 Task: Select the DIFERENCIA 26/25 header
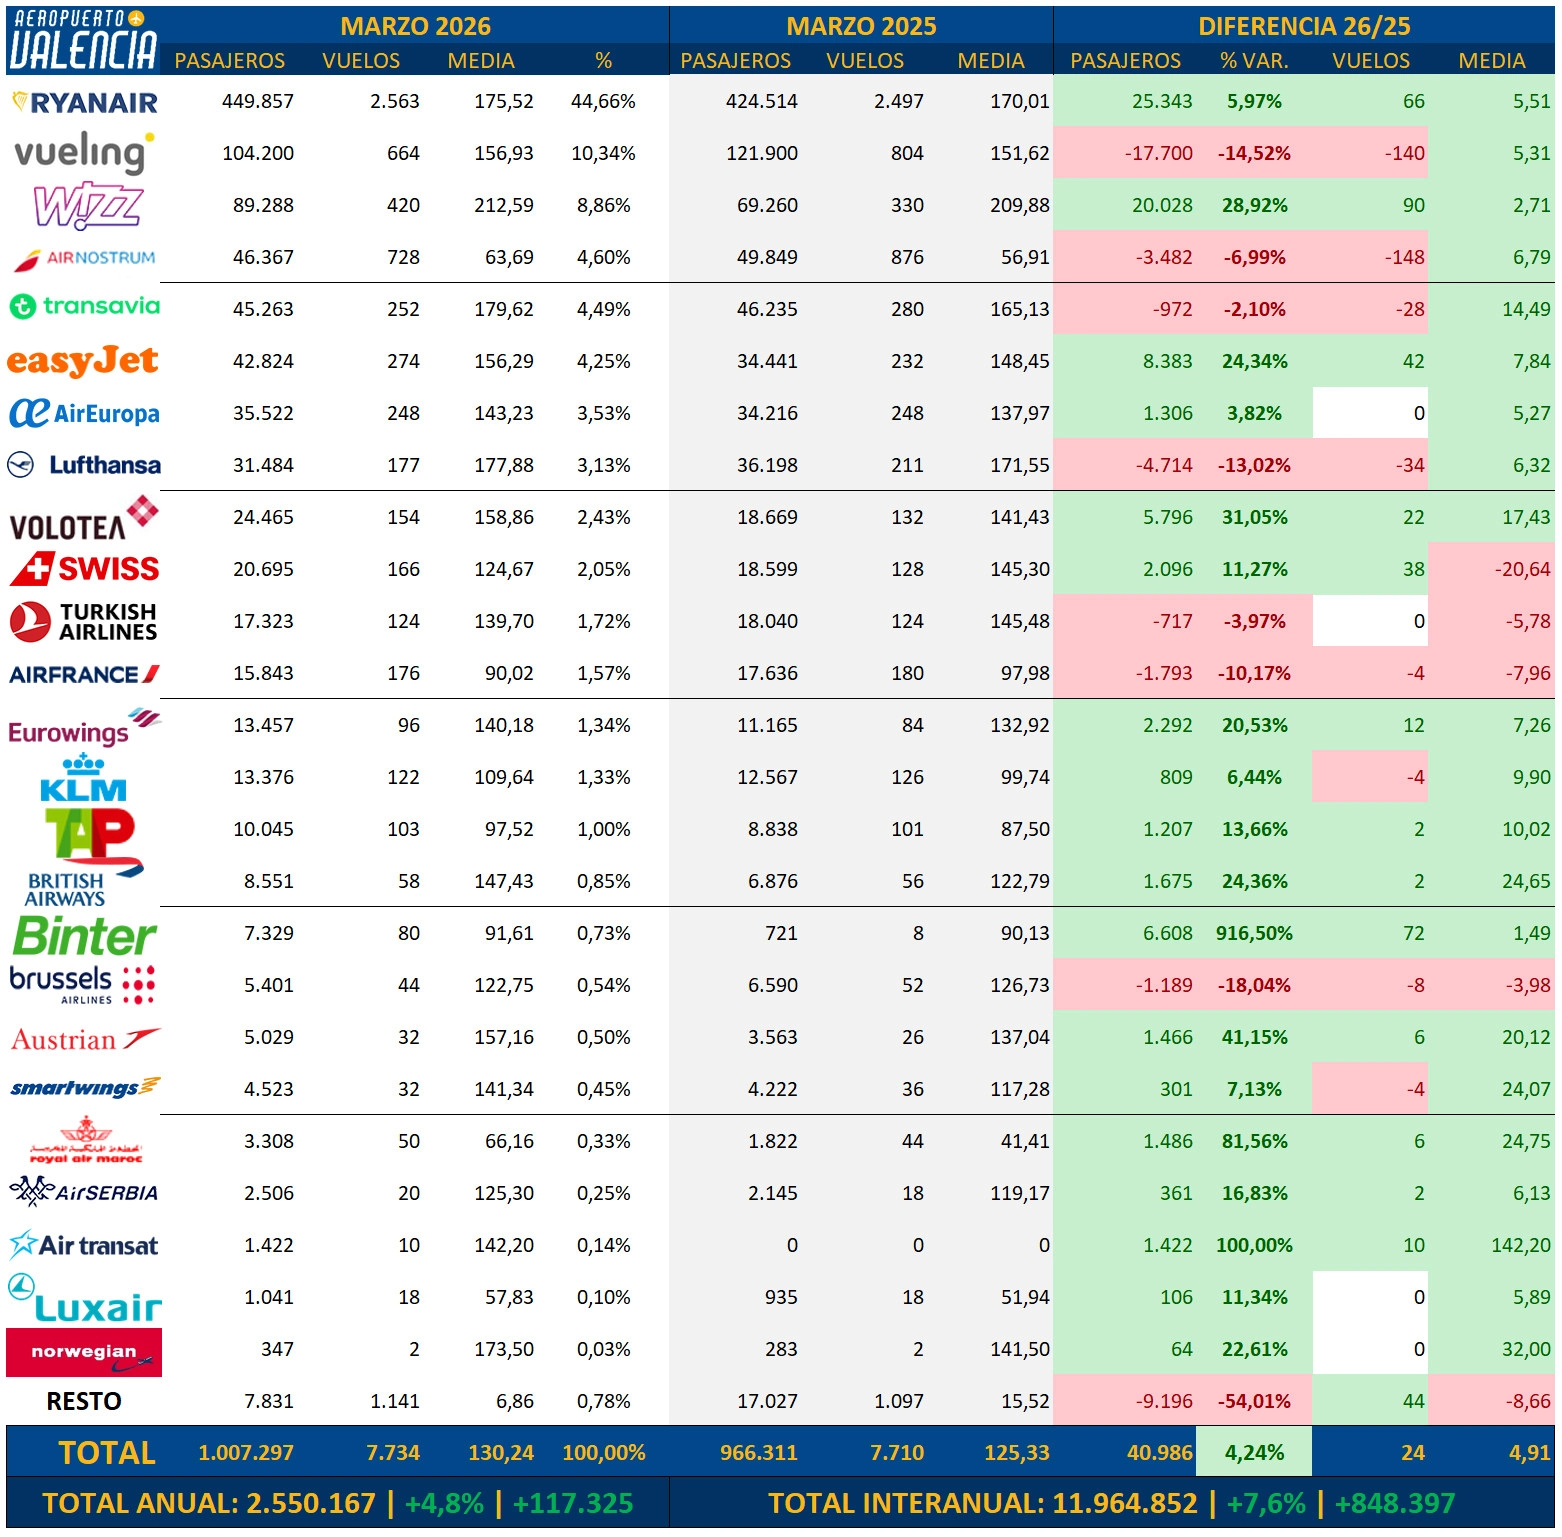1304,26
